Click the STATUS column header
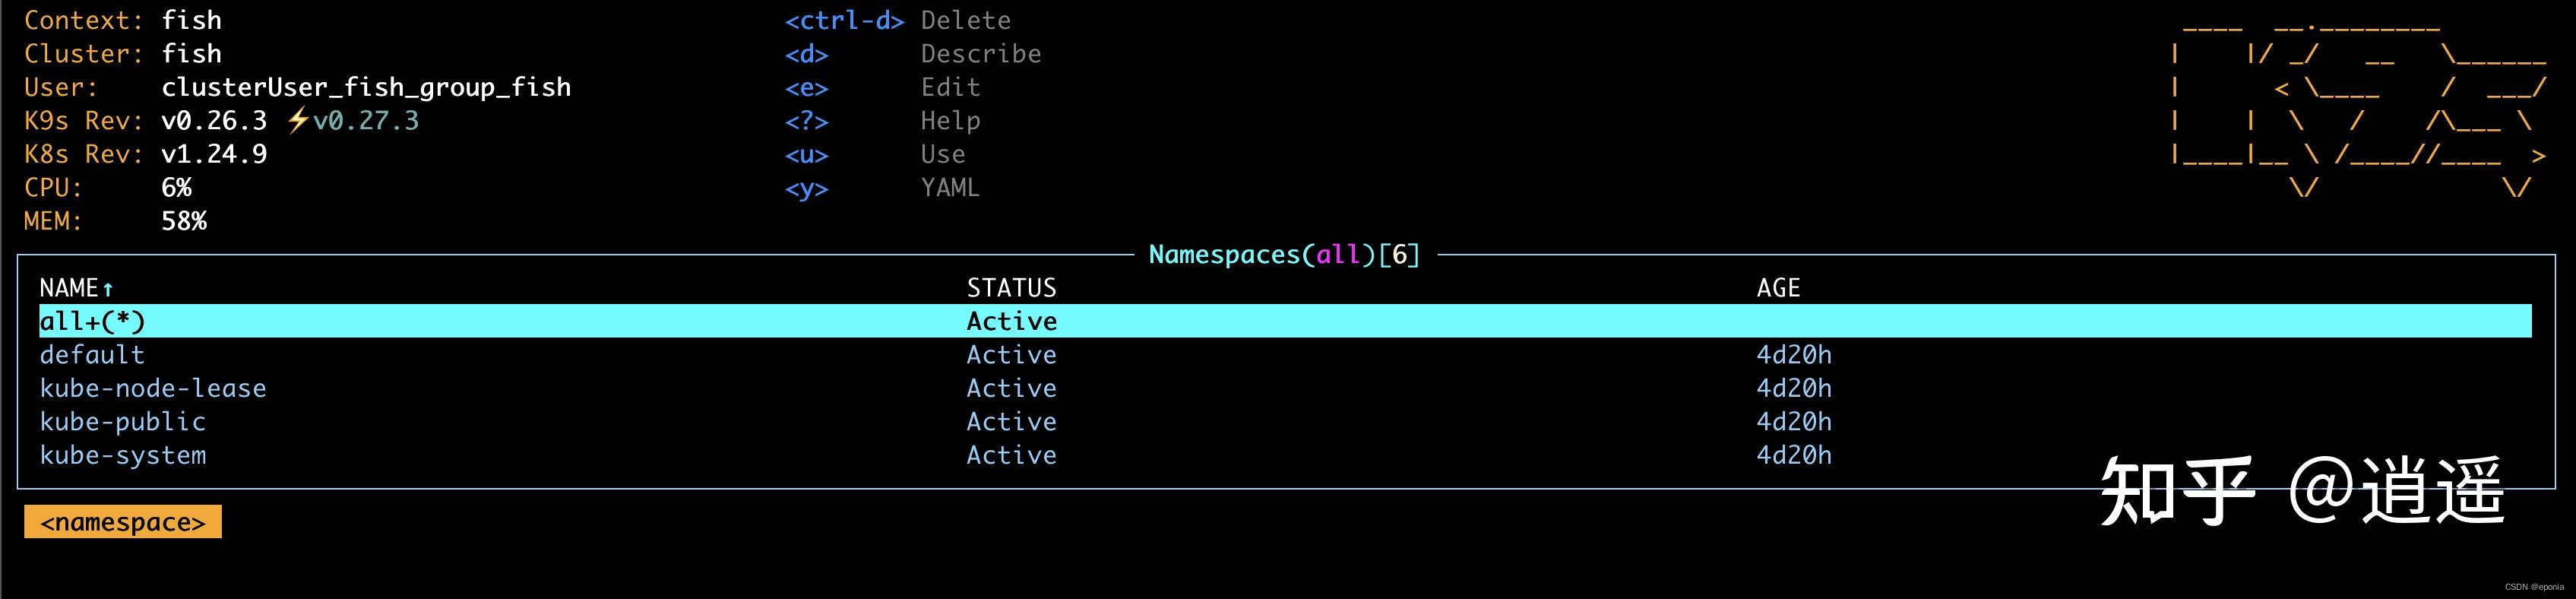Screen dimensions: 2576x599 [1011, 288]
